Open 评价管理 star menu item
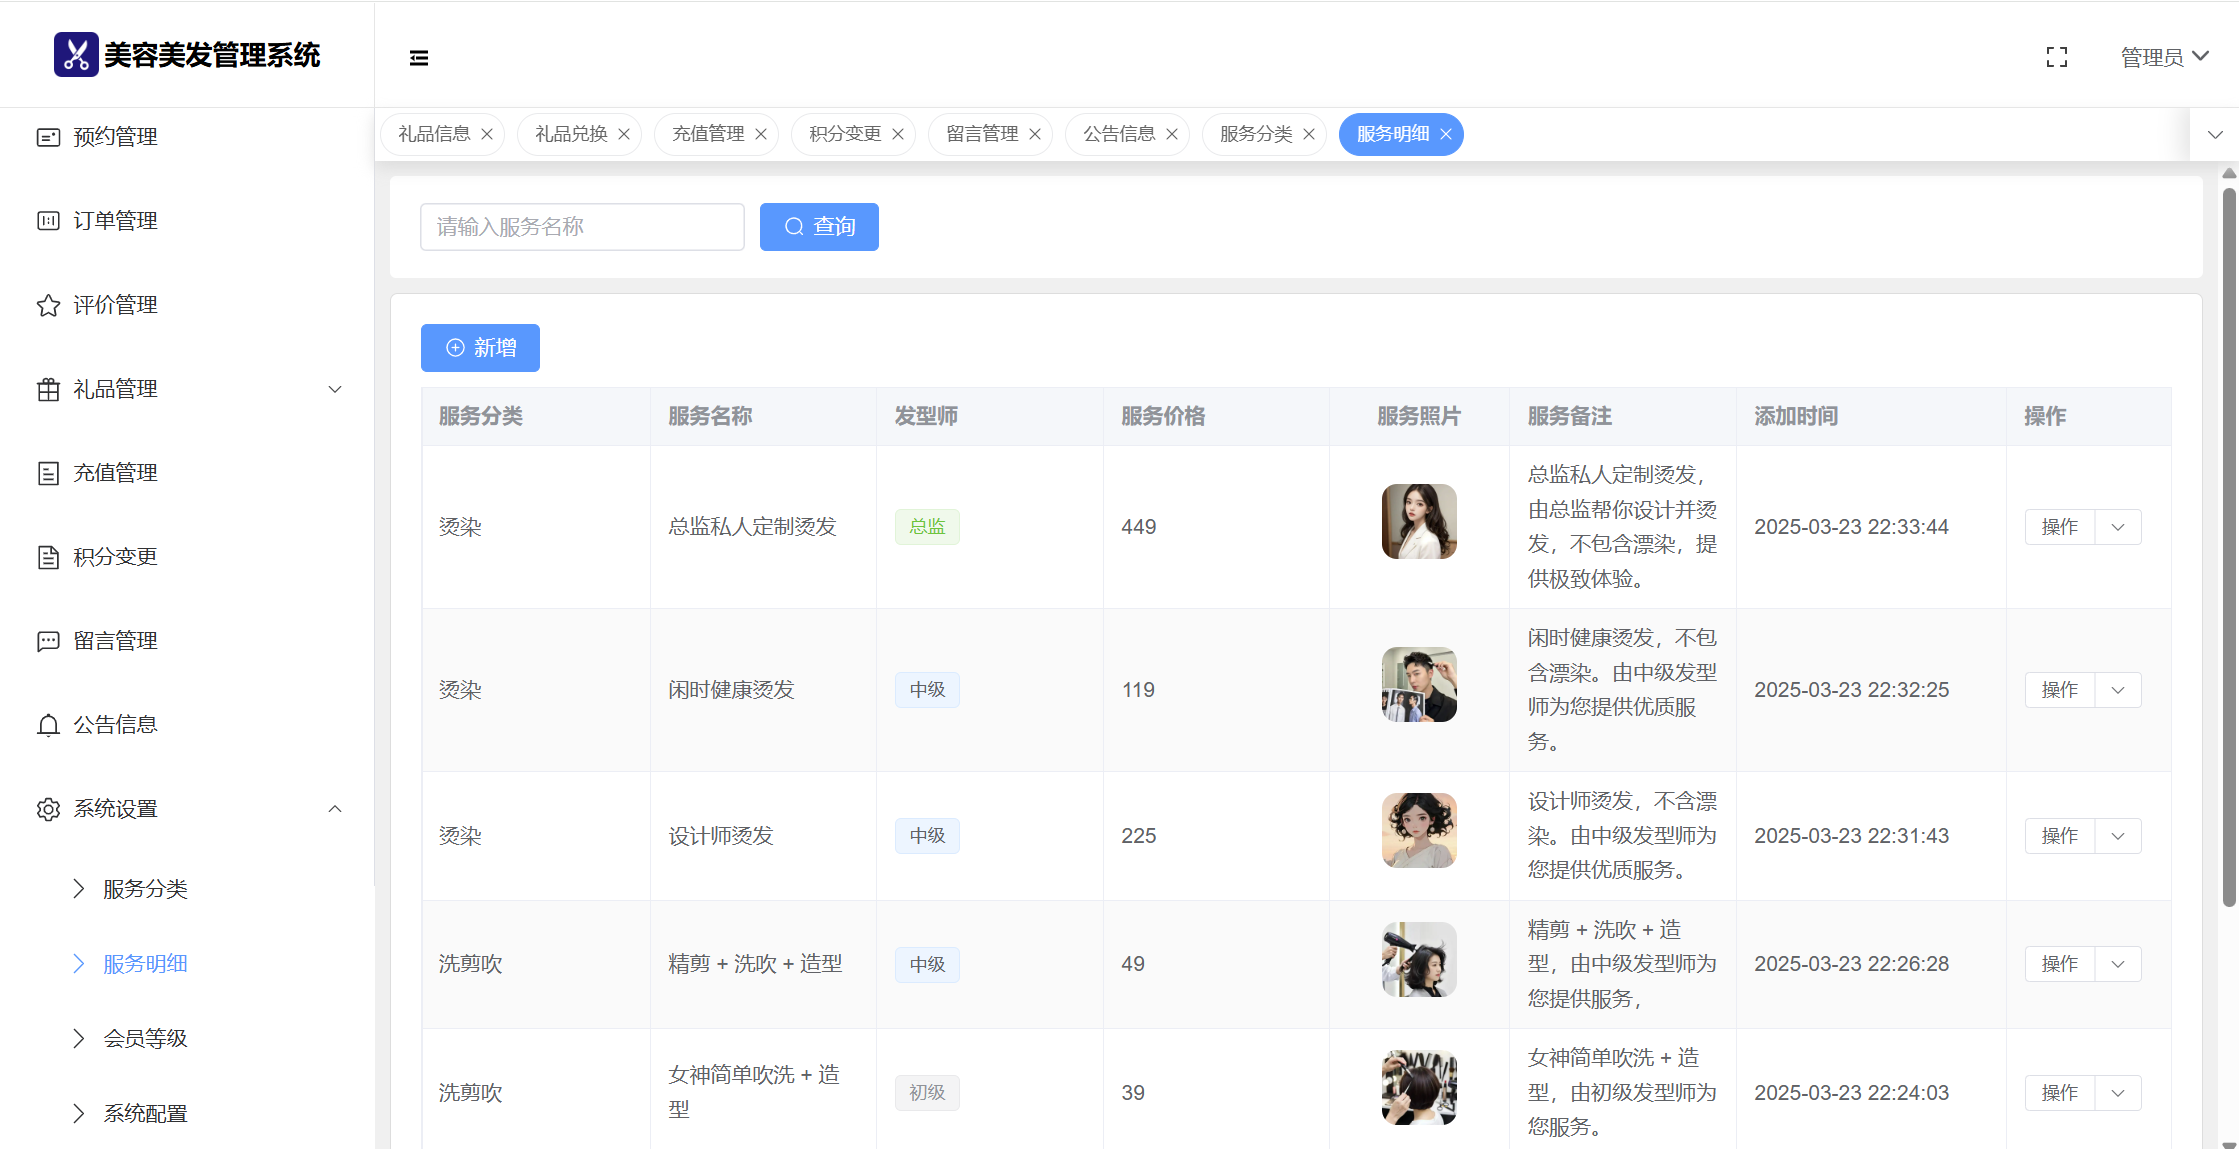The width and height of the screenshot is (2239, 1149). (115, 305)
